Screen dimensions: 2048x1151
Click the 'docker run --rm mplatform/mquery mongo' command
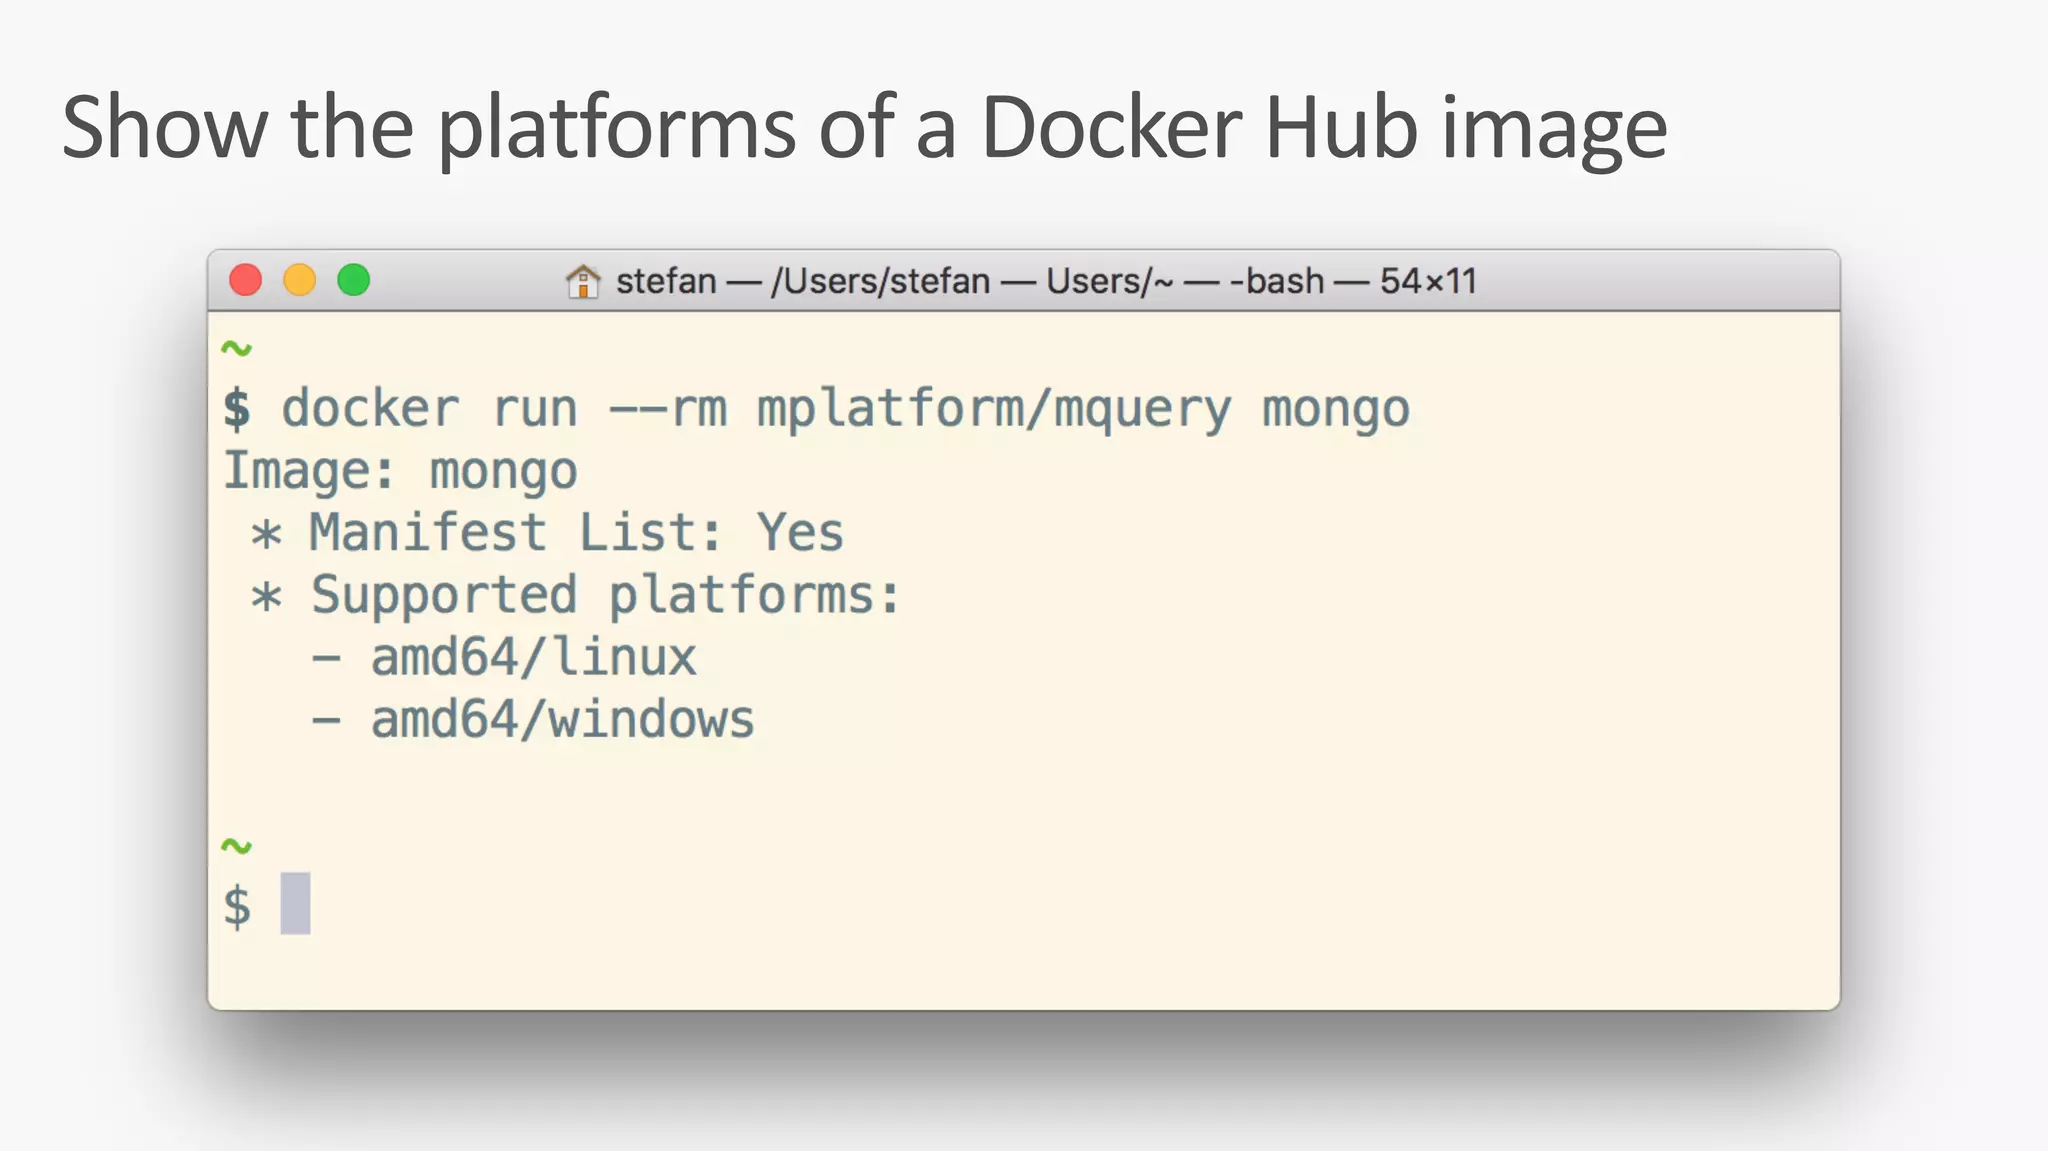(845, 410)
